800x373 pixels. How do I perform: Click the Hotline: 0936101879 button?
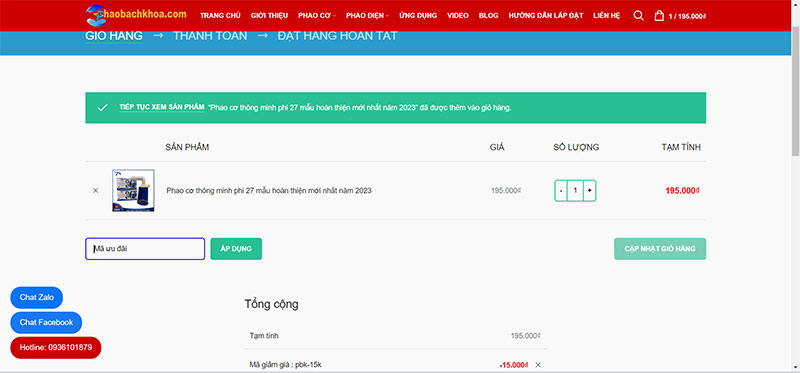pyautogui.click(x=56, y=347)
